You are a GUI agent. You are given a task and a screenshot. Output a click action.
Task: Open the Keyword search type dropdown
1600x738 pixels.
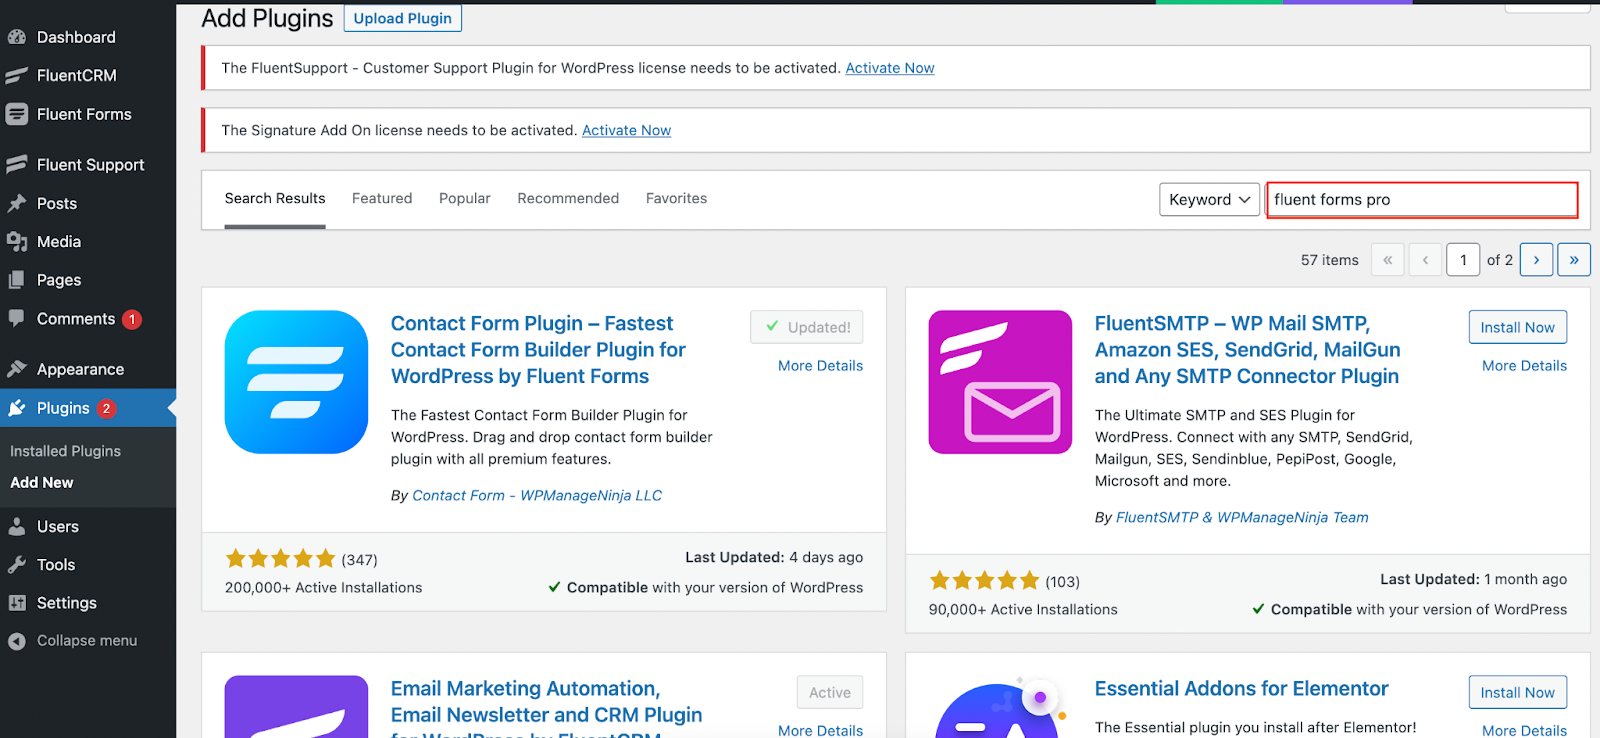[1209, 200]
